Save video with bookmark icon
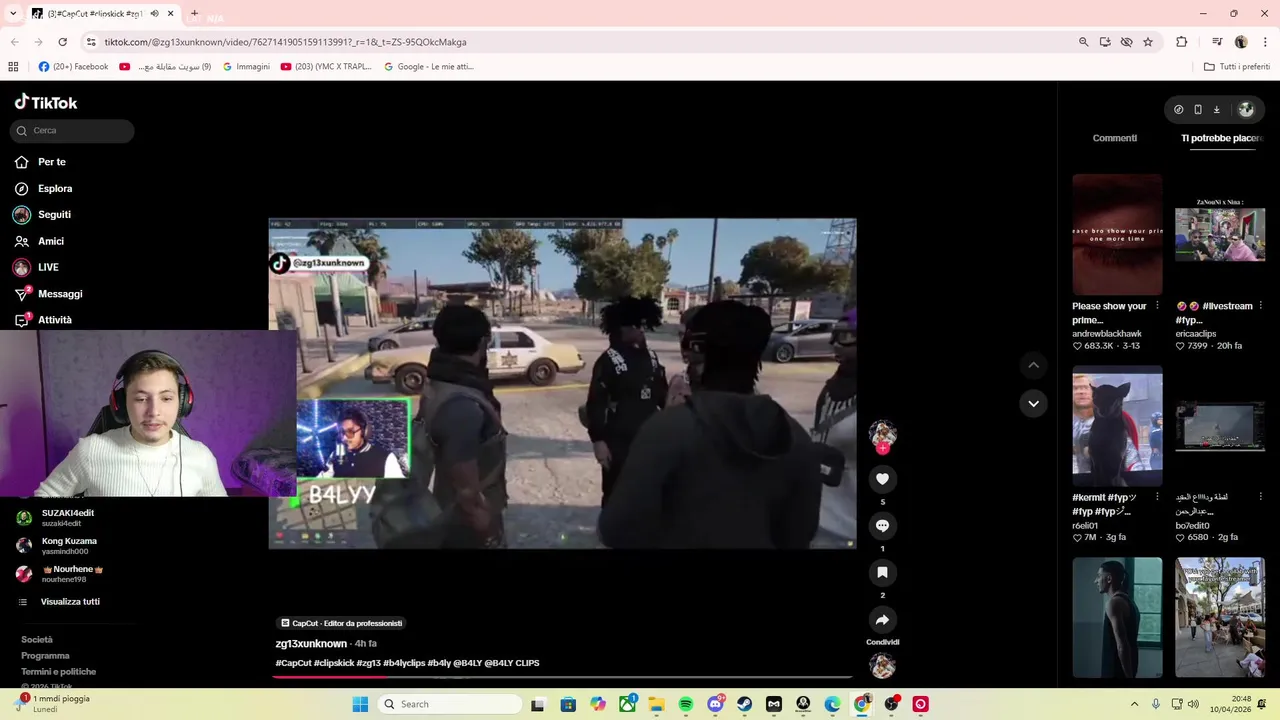This screenshot has height=720, width=1280. click(x=882, y=573)
